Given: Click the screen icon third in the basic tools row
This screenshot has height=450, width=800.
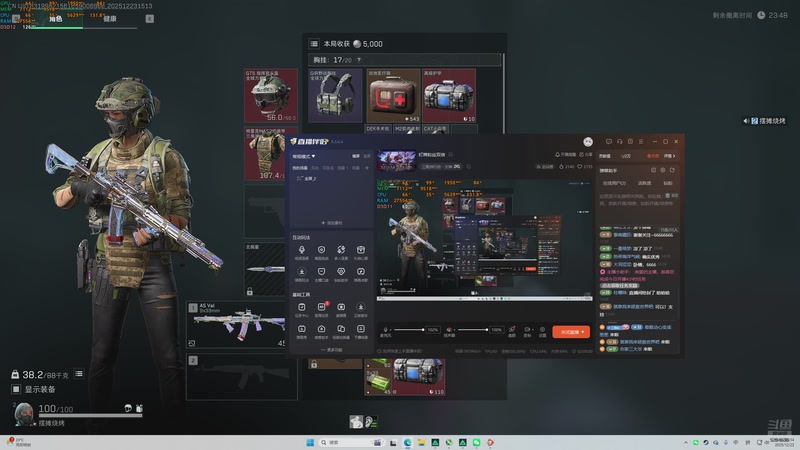Looking at the screenshot, I should (341, 307).
